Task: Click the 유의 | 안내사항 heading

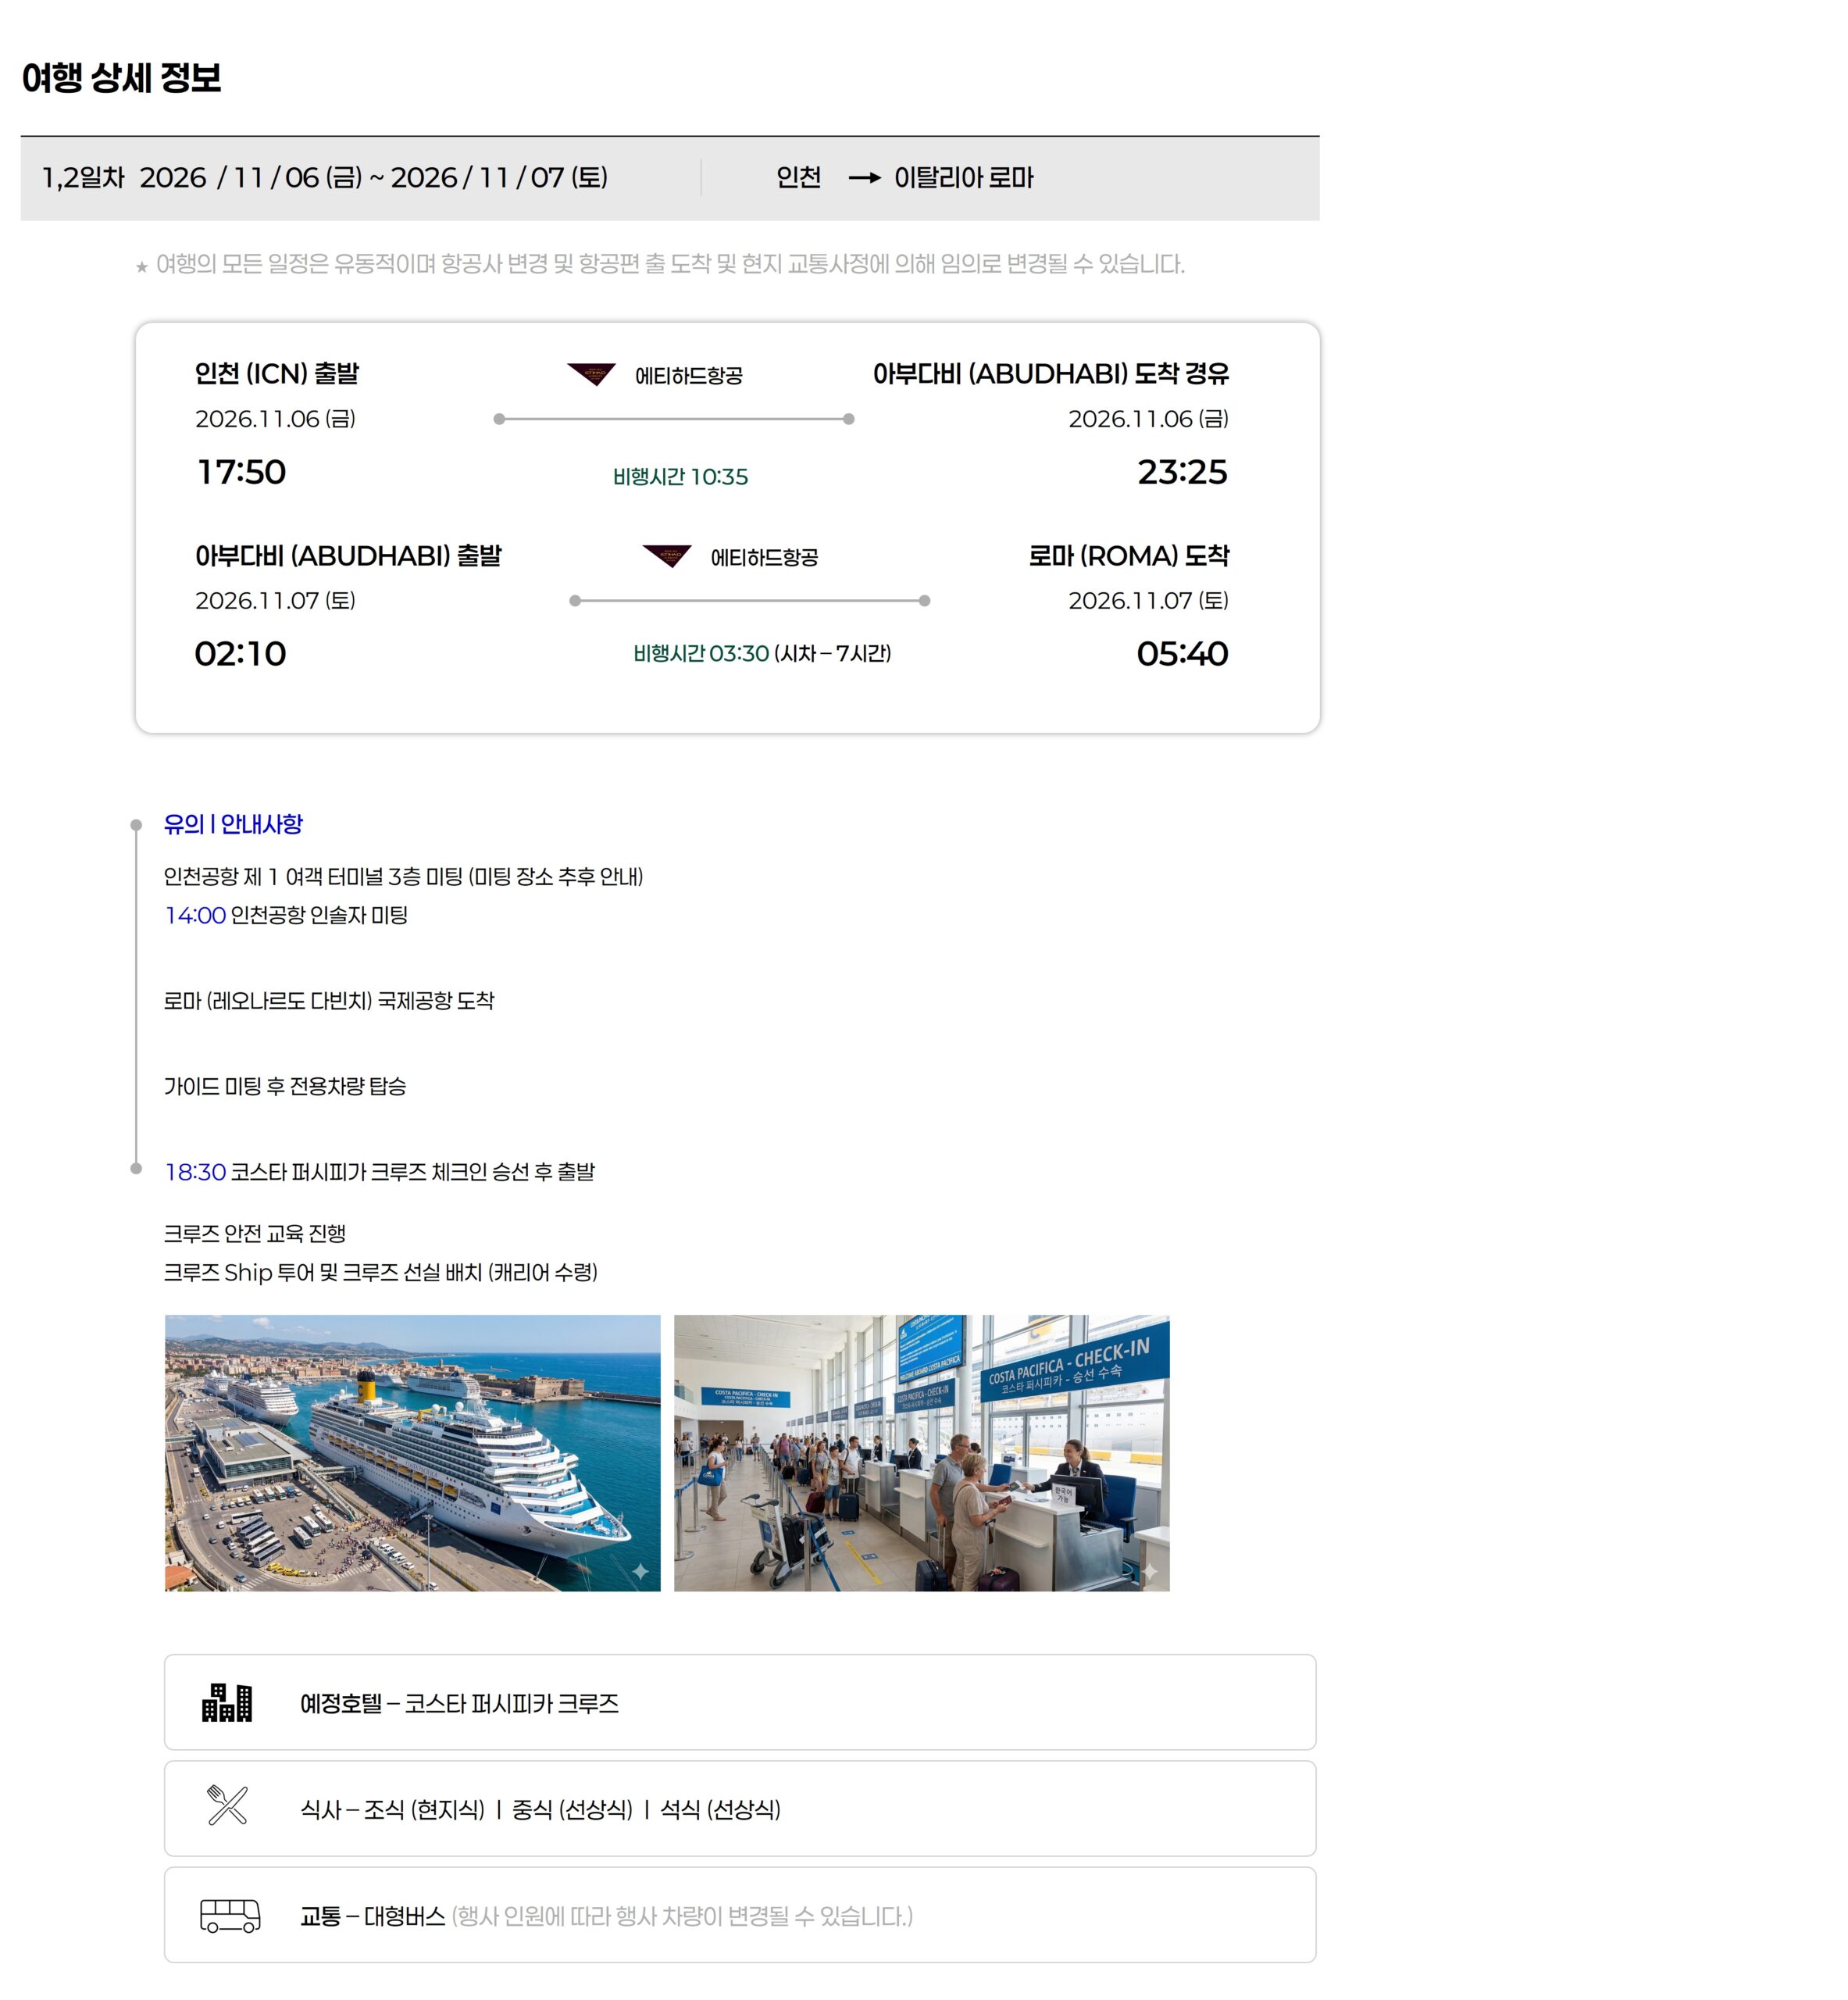Action: 233,824
